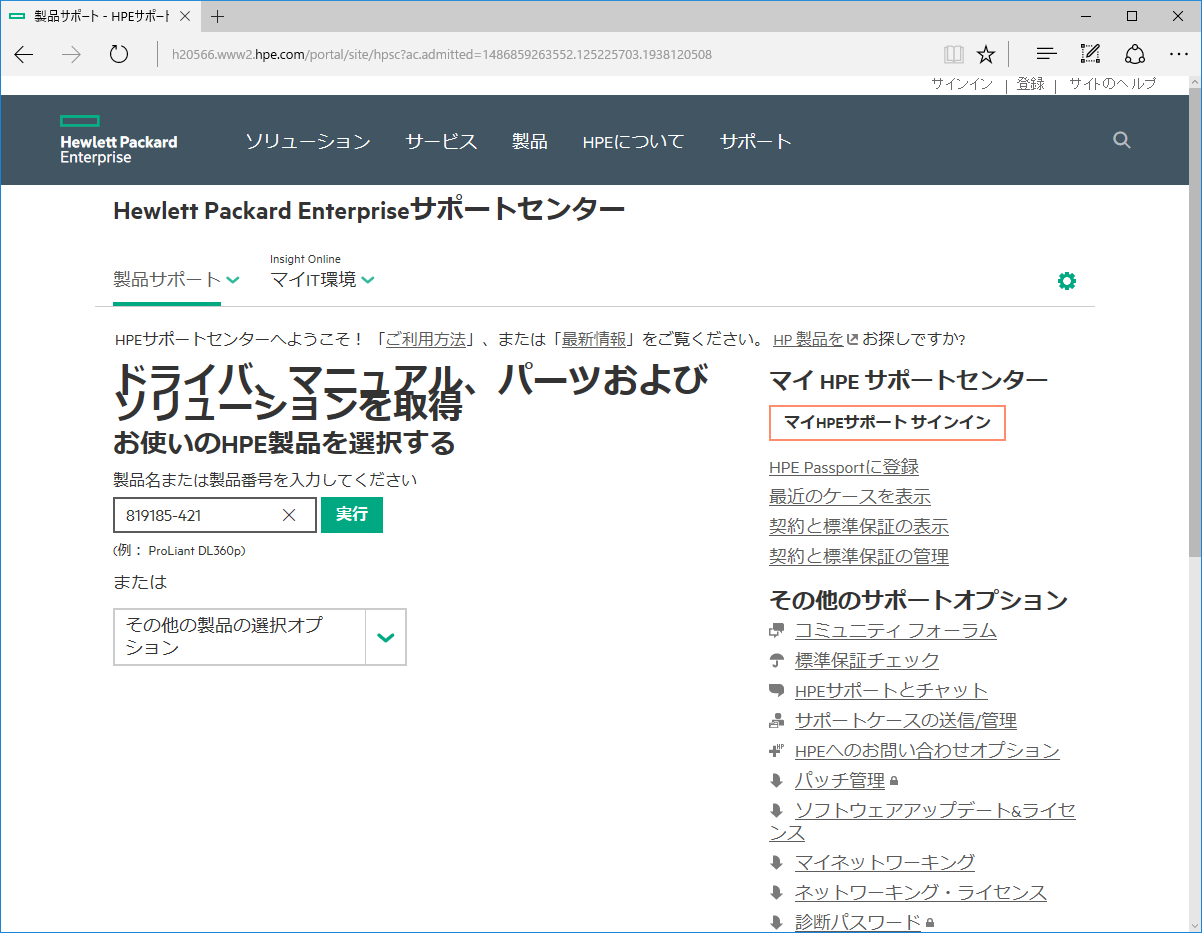The width and height of the screenshot is (1202, 933).
Task: Click the patch management download icon
Action: (x=776, y=781)
